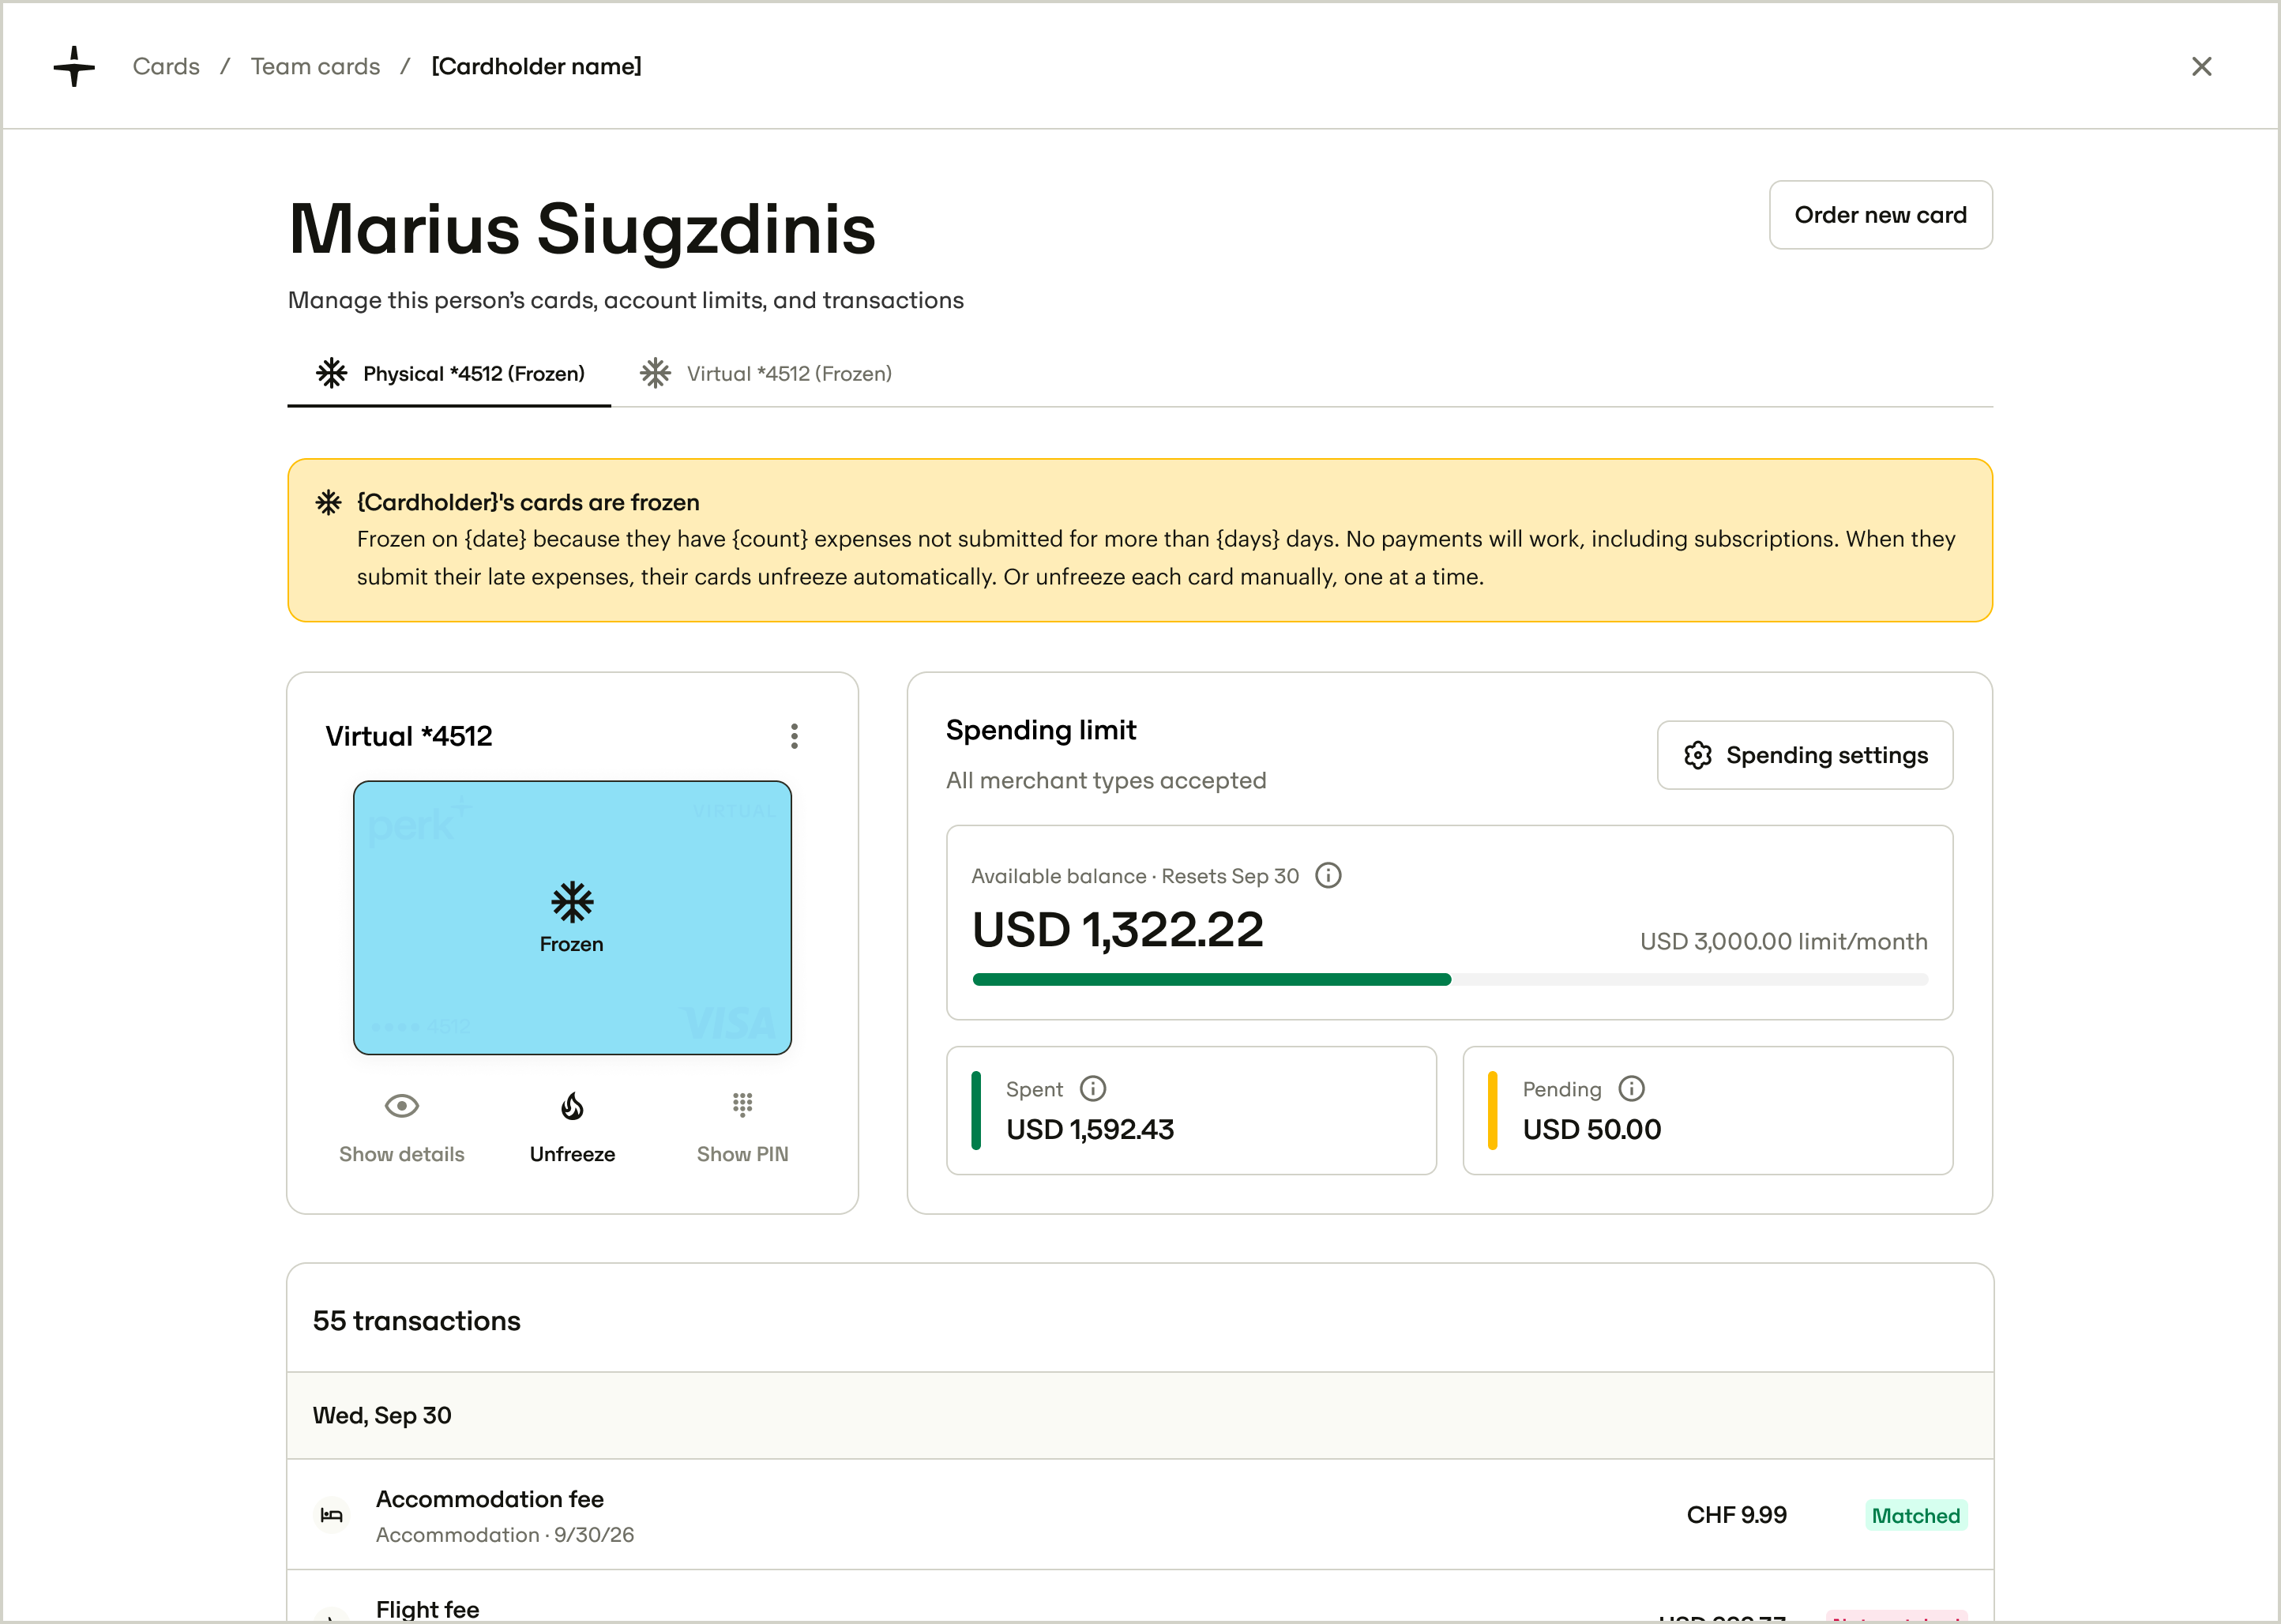
Task: Open the three-dot menu for Virtual *4512
Action: pos(794,736)
